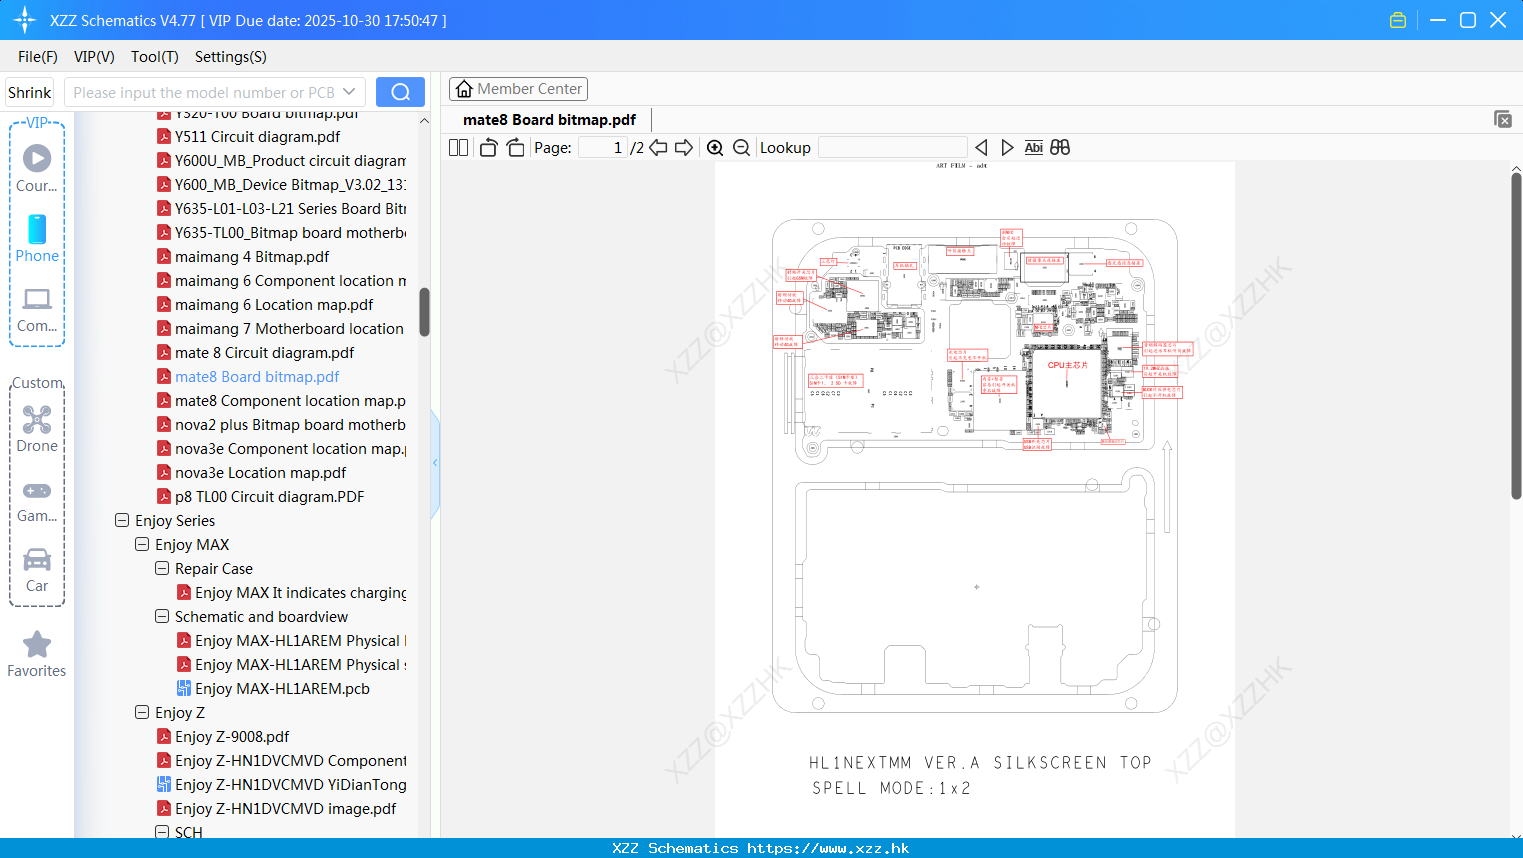This screenshot has width=1523, height=858.
Task: Open Enjoy MAX It indicates charging file
Action: (300, 592)
